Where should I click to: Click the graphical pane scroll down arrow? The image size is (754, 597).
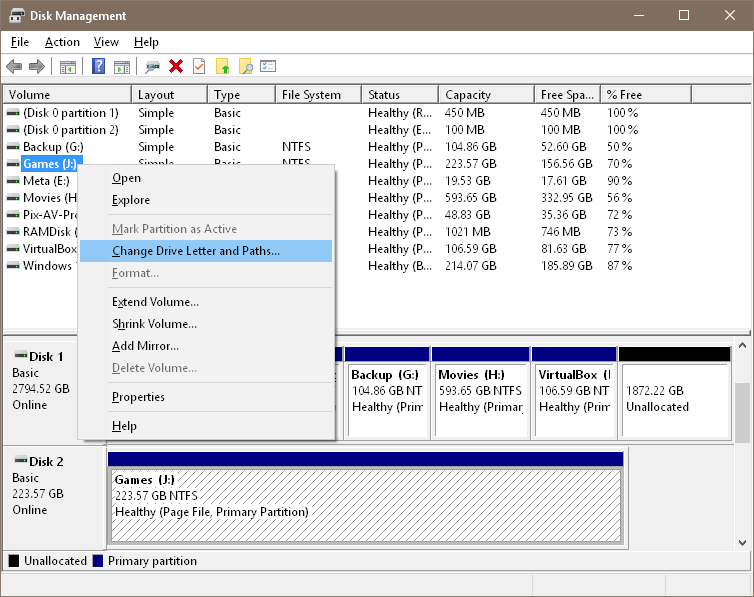click(742, 543)
